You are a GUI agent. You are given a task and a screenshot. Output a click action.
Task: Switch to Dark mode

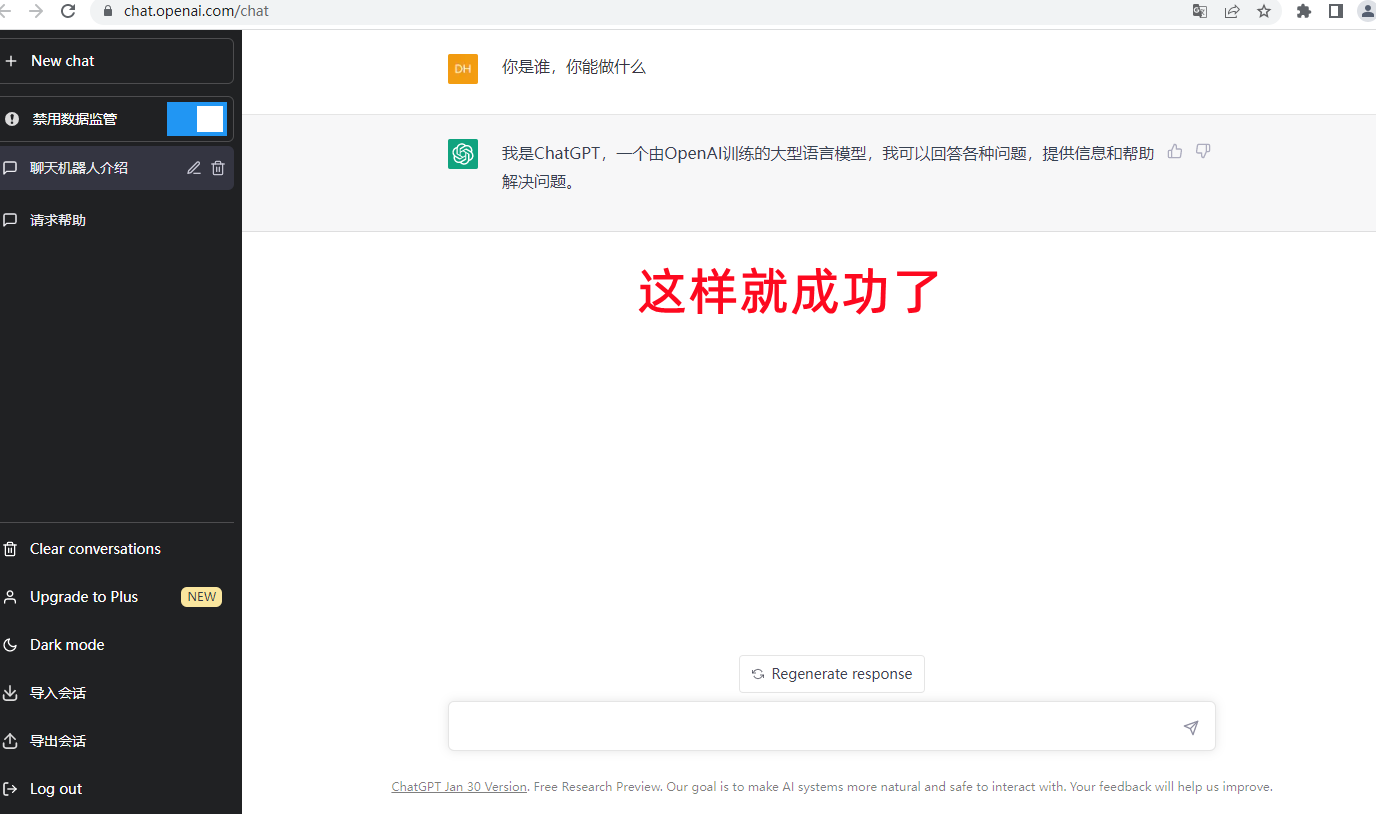pyautogui.click(x=67, y=645)
